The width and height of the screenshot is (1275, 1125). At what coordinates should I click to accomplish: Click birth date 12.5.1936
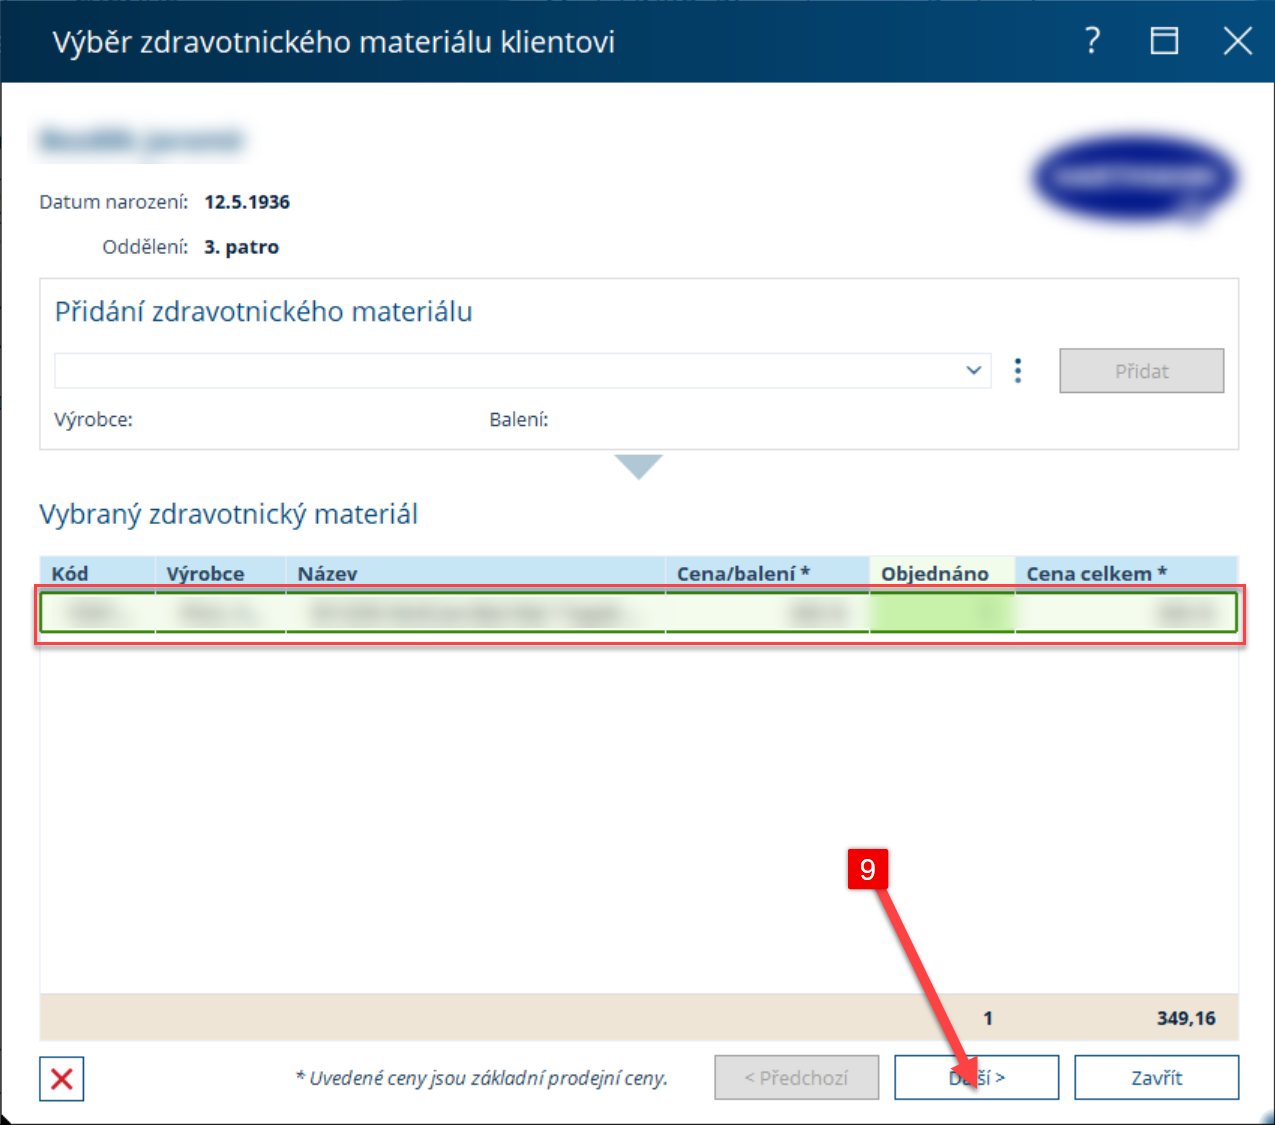click(x=247, y=202)
